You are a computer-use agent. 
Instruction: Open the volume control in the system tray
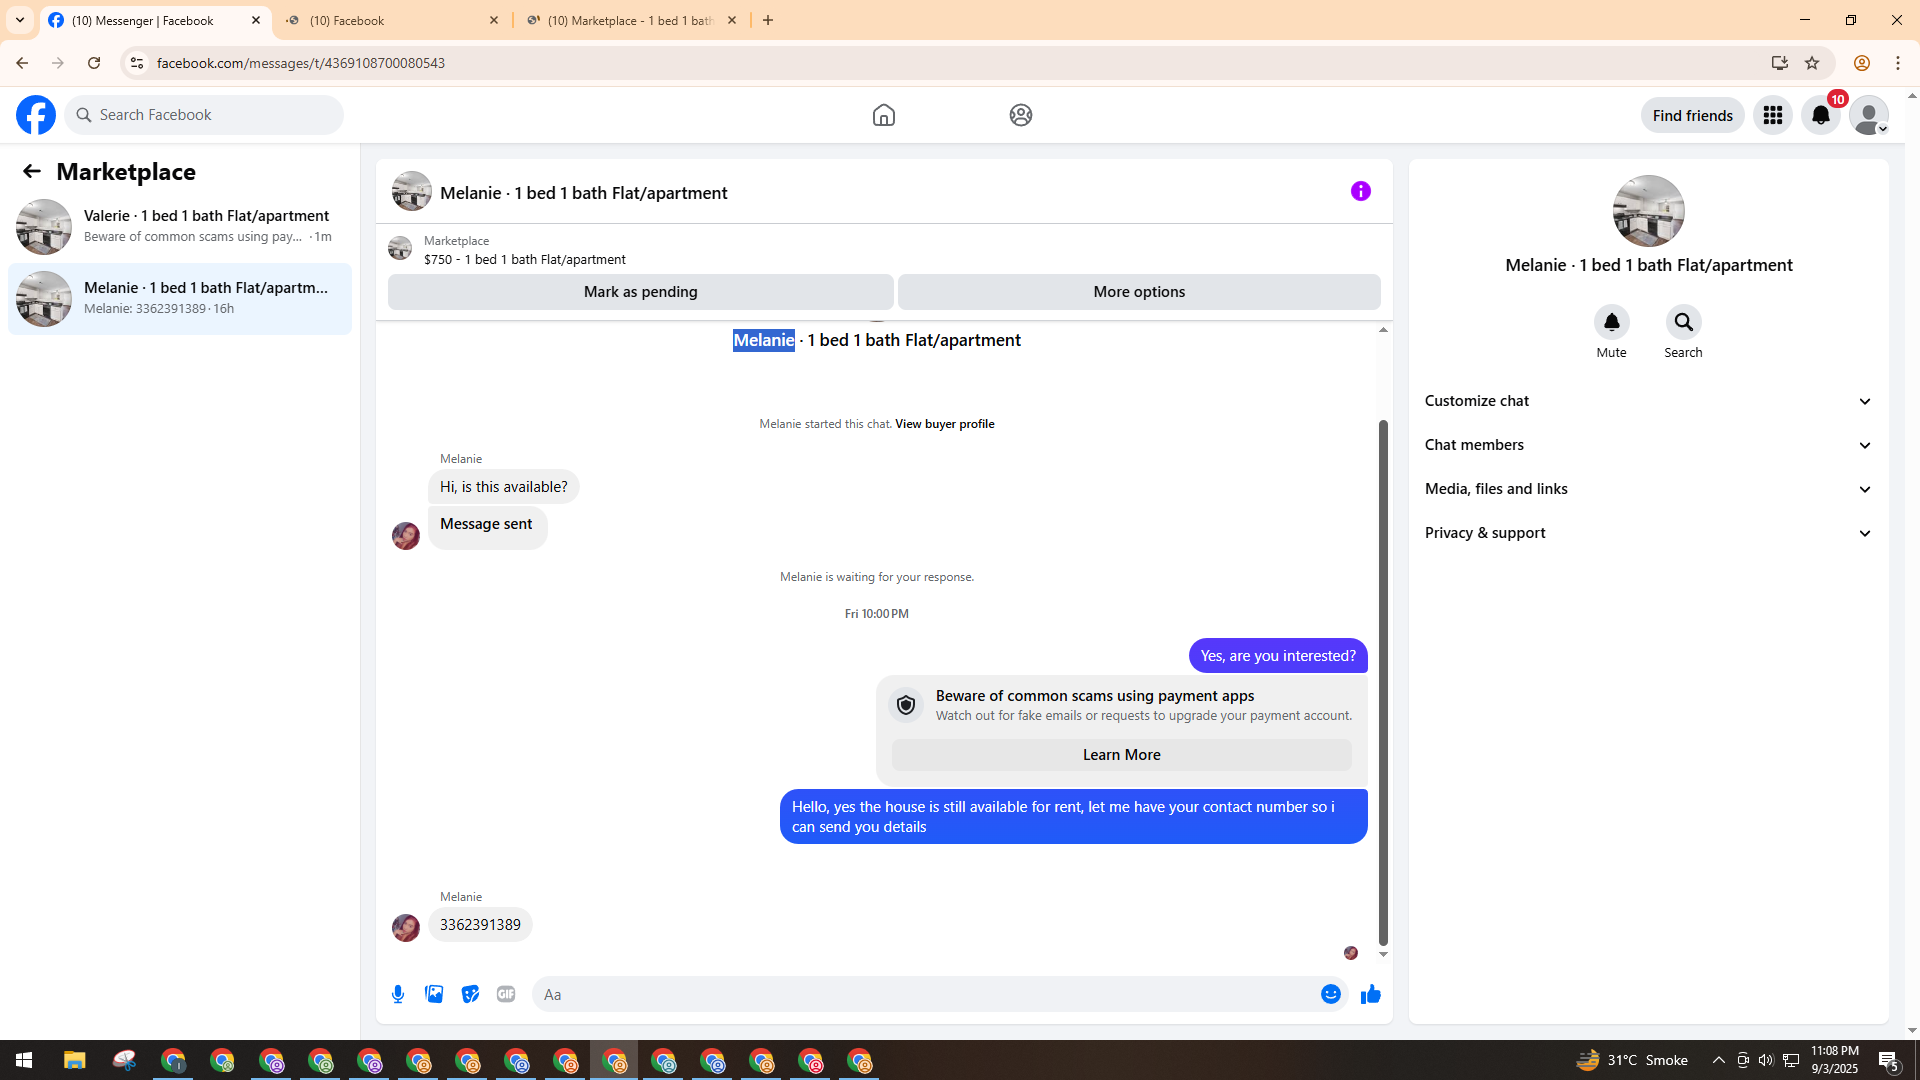point(1766,1060)
